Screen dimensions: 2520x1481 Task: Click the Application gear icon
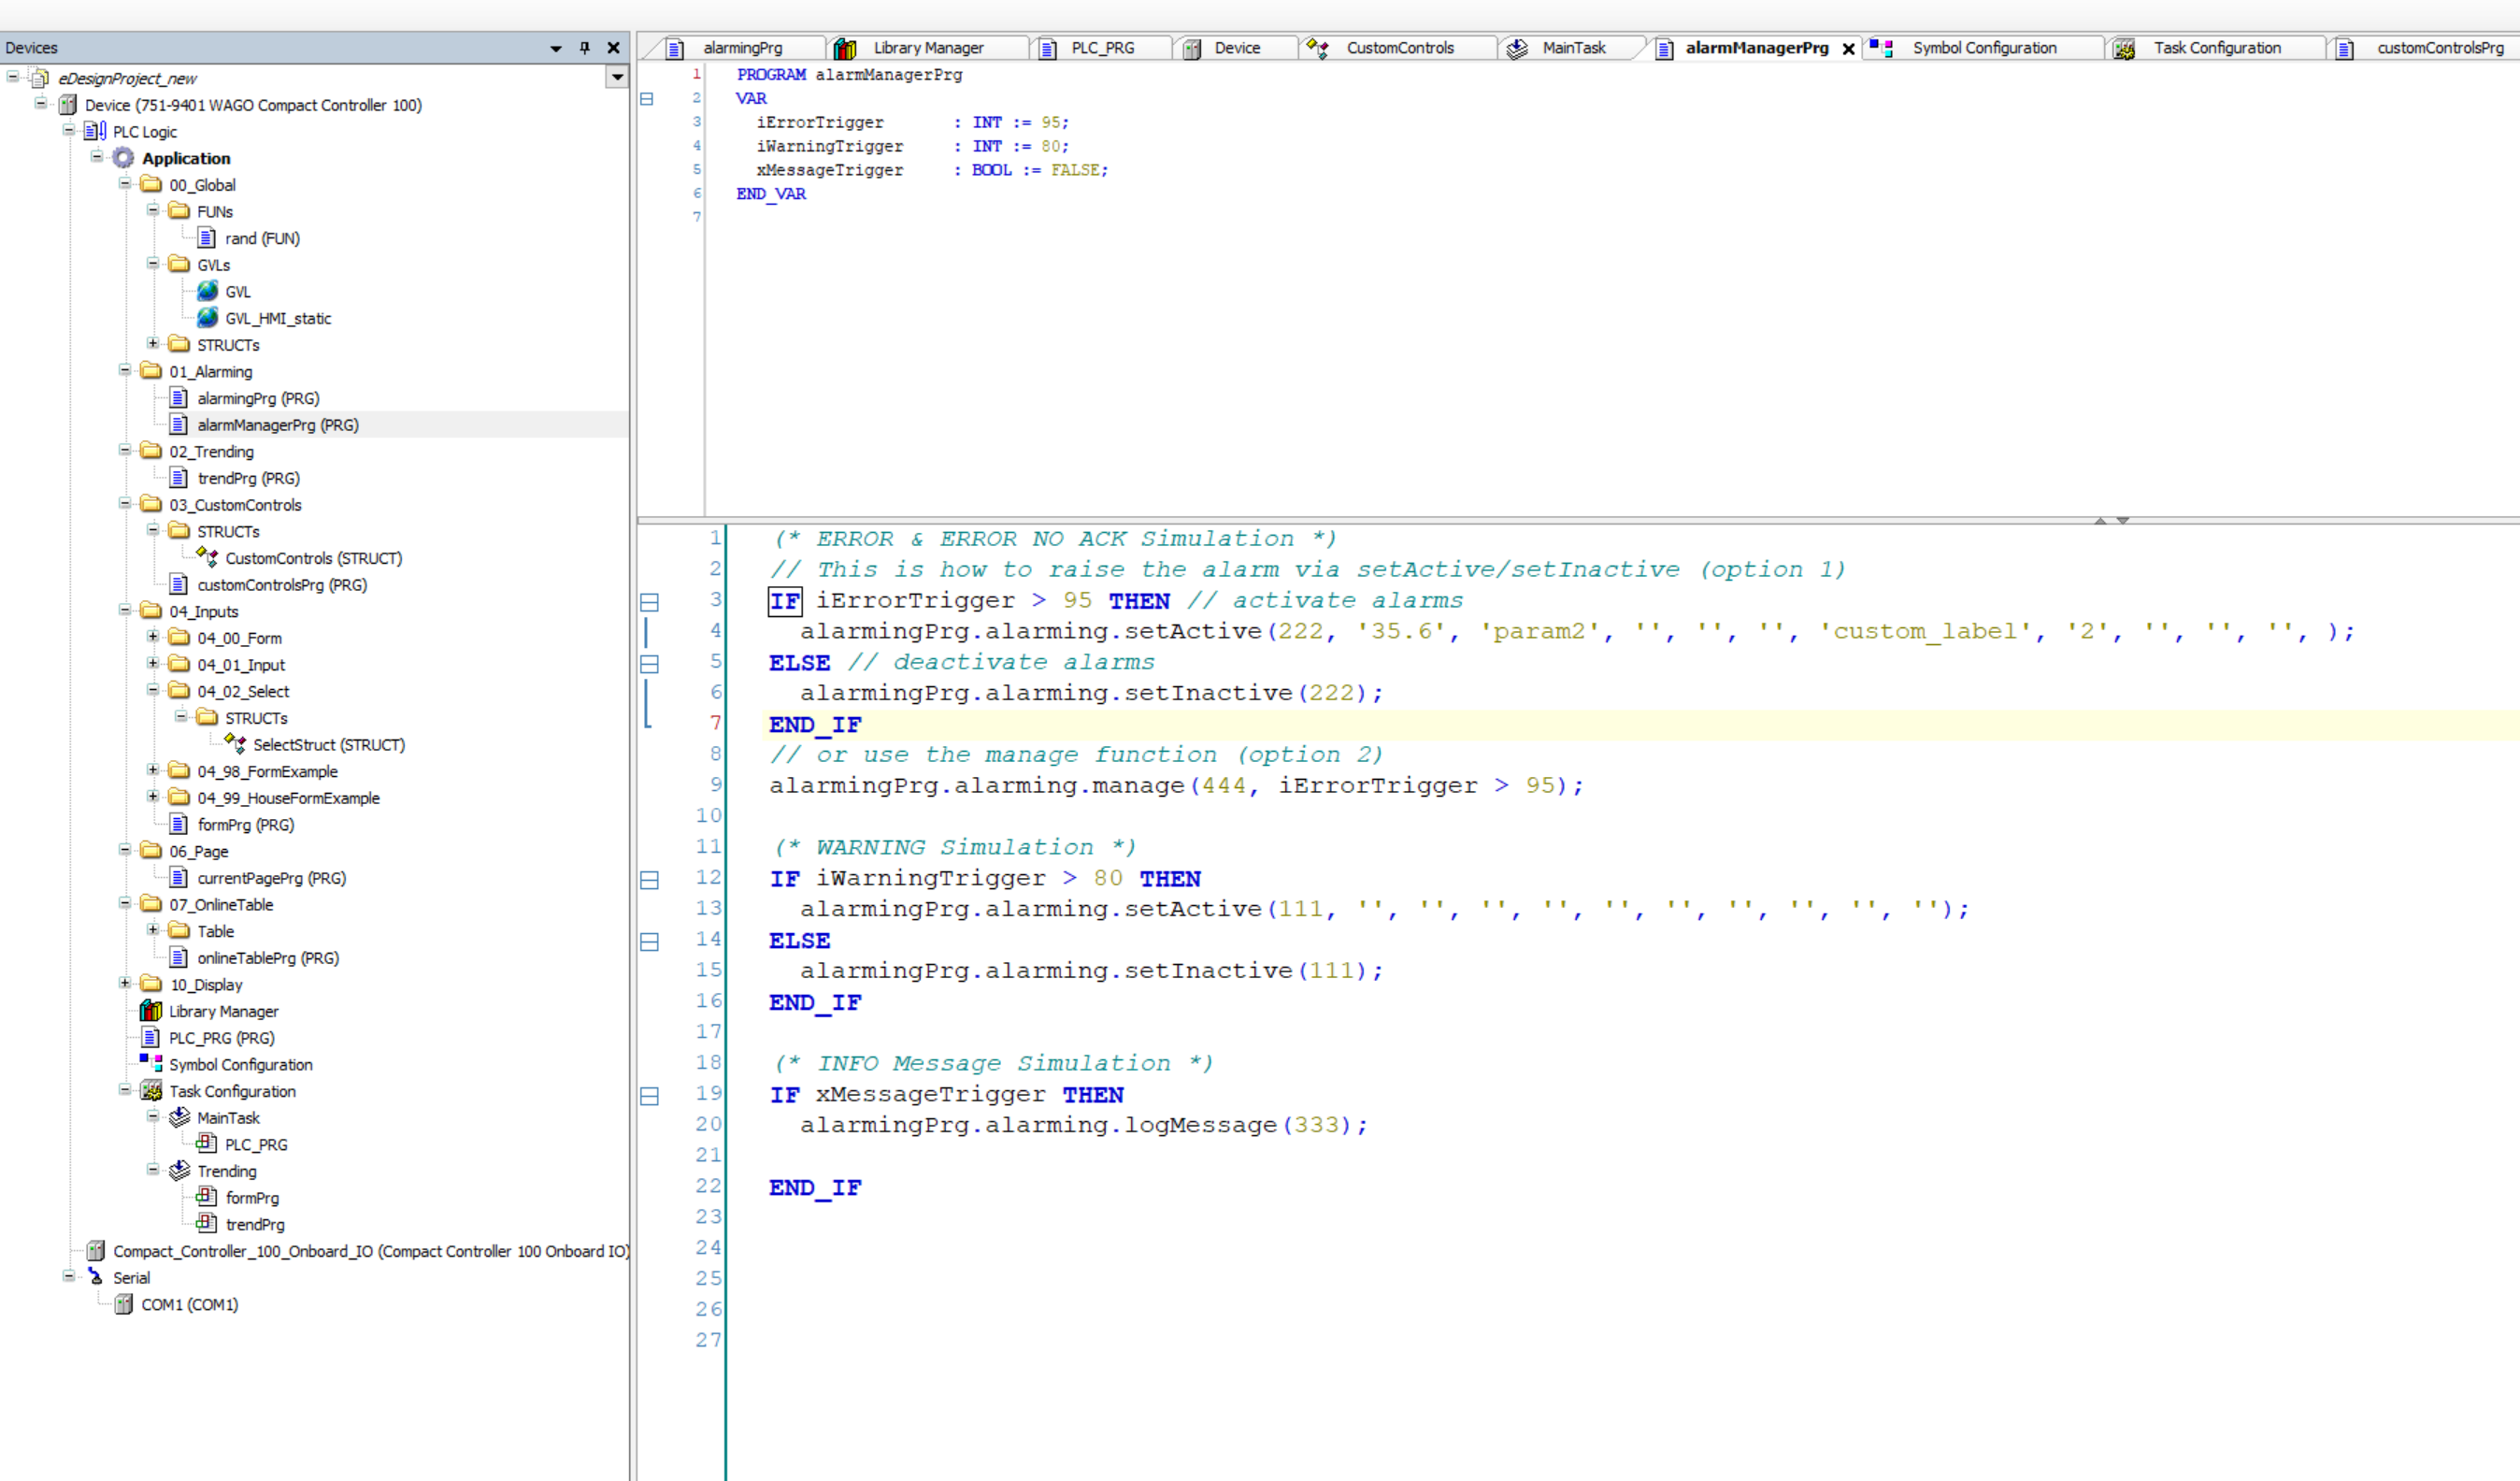pyautogui.click(x=123, y=158)
